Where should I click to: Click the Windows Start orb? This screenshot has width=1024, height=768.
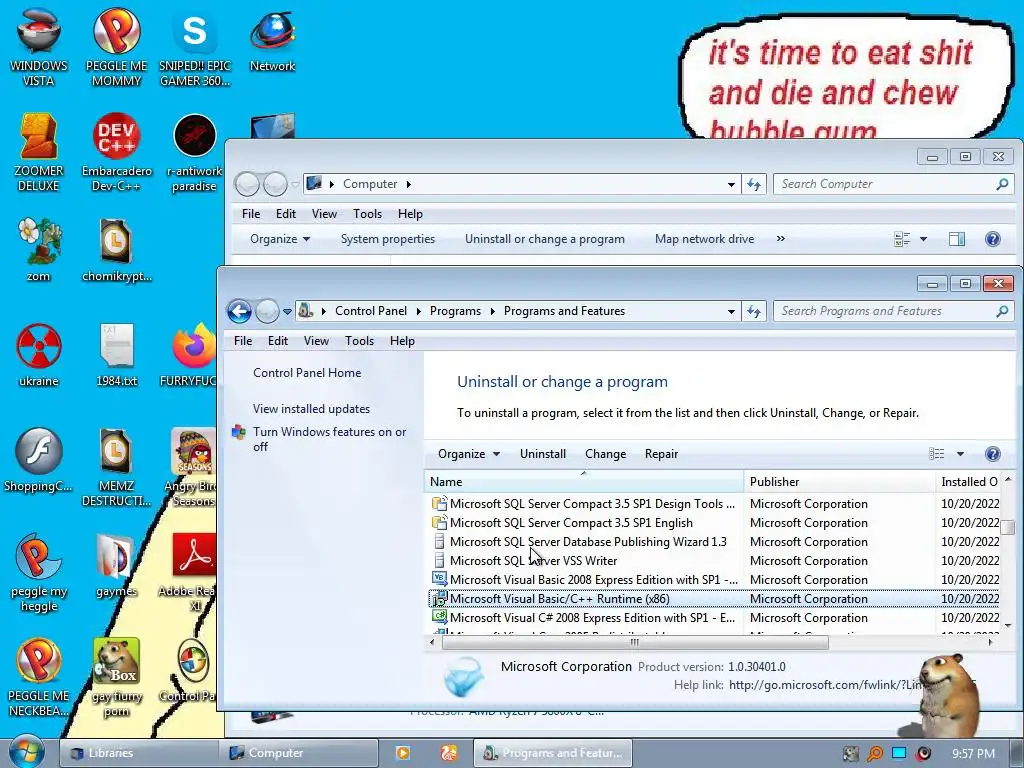[27, 752]
